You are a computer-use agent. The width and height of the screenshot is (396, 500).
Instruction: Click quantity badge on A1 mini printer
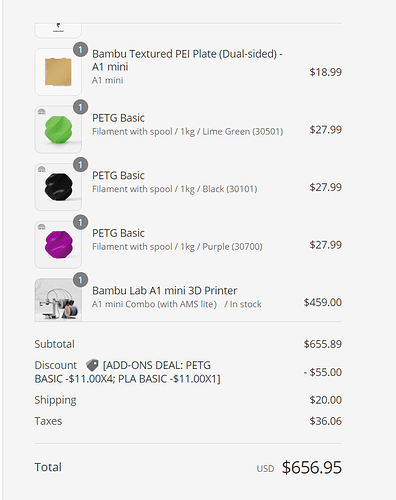tap(80, 280)
